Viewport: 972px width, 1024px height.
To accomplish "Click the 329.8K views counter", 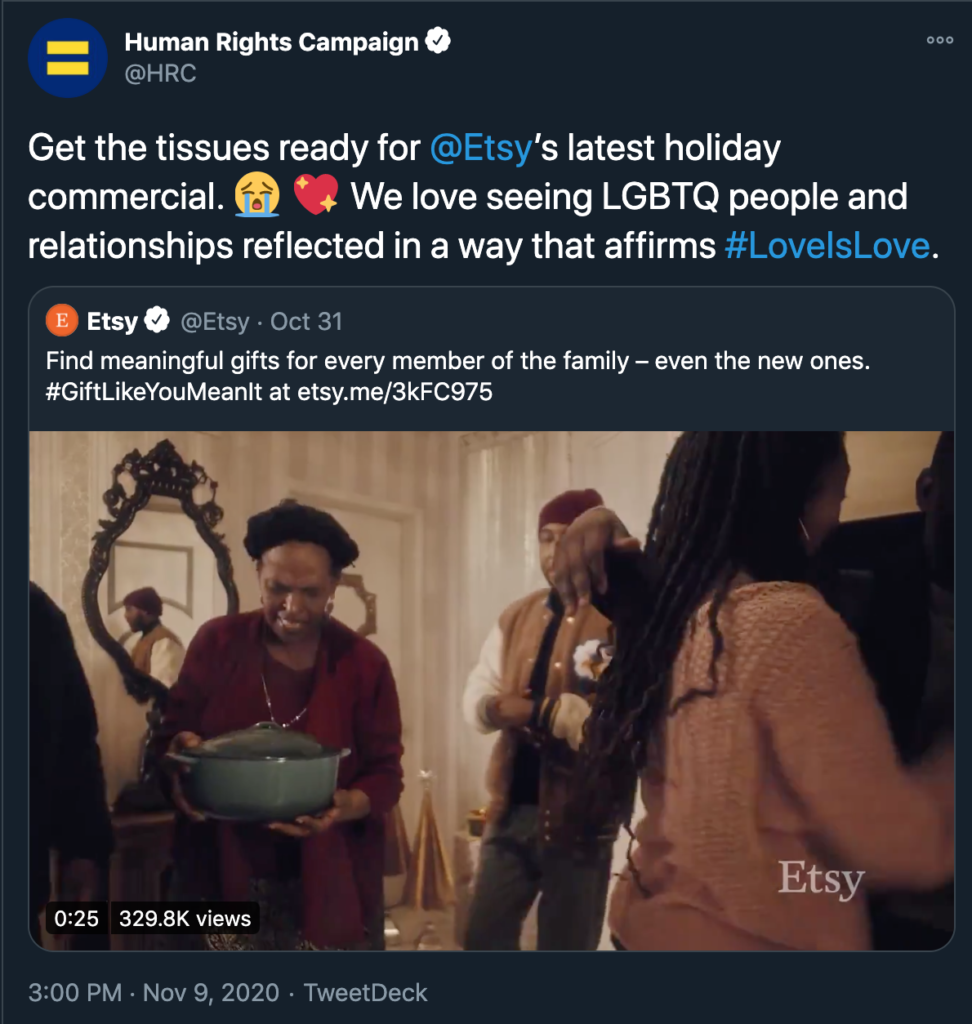I will point(185,917).
